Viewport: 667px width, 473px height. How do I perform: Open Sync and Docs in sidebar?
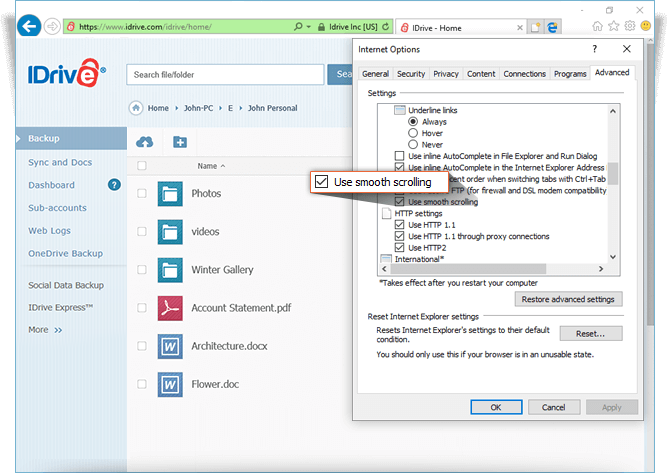click(x=60, y=162)
